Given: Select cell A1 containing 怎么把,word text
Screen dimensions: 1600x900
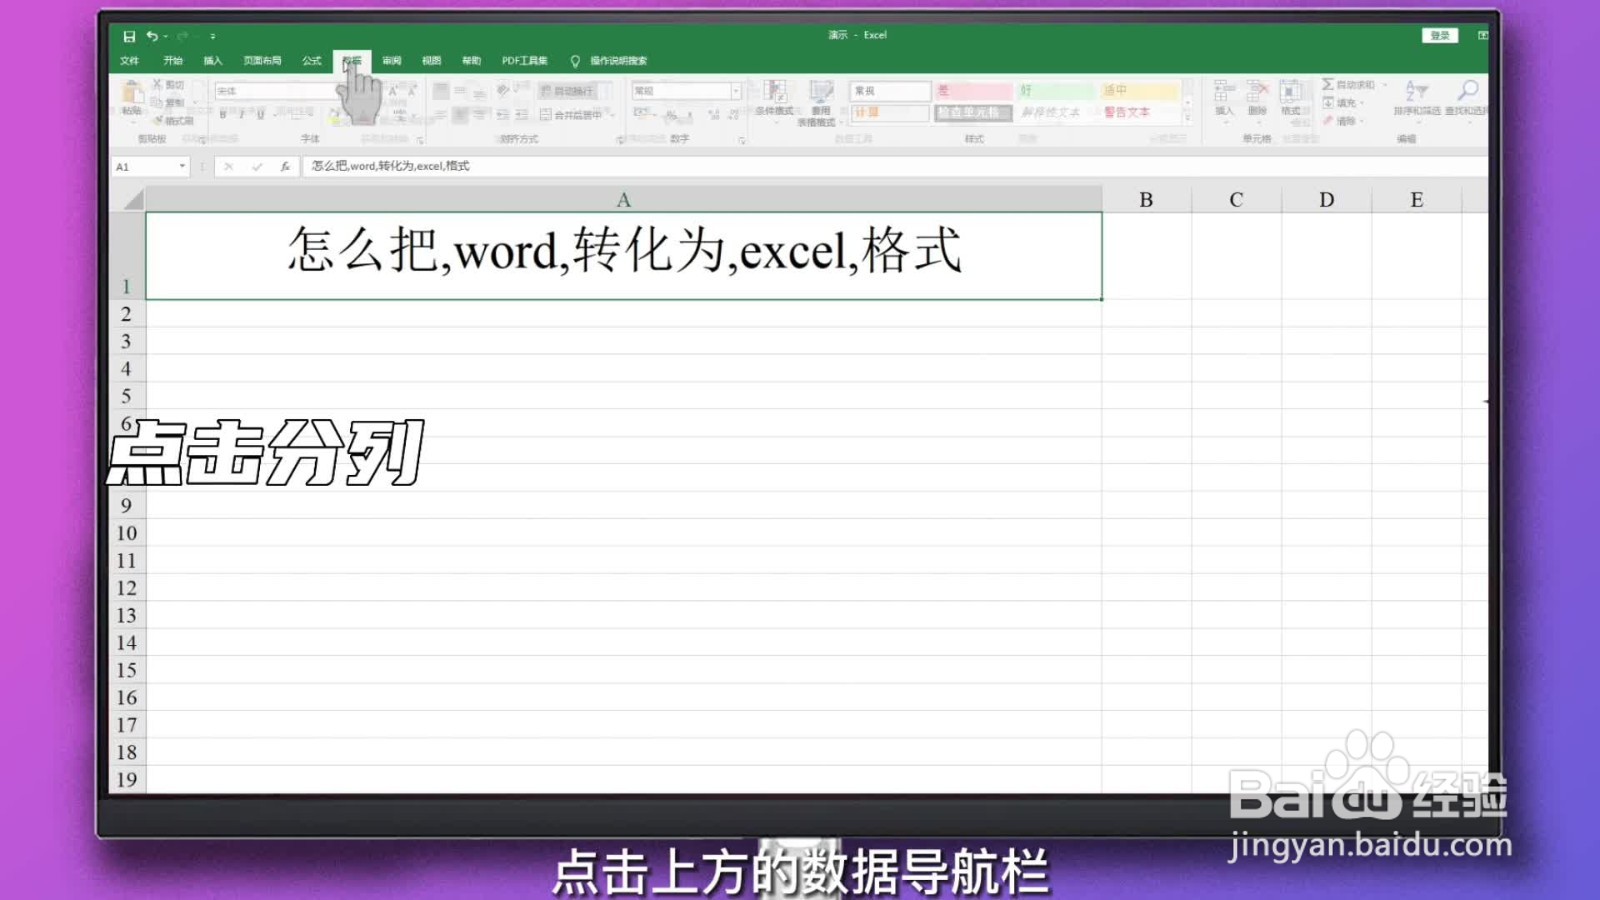Looking at the screenshot, I should pyautogui.click(x=624, y=256).
